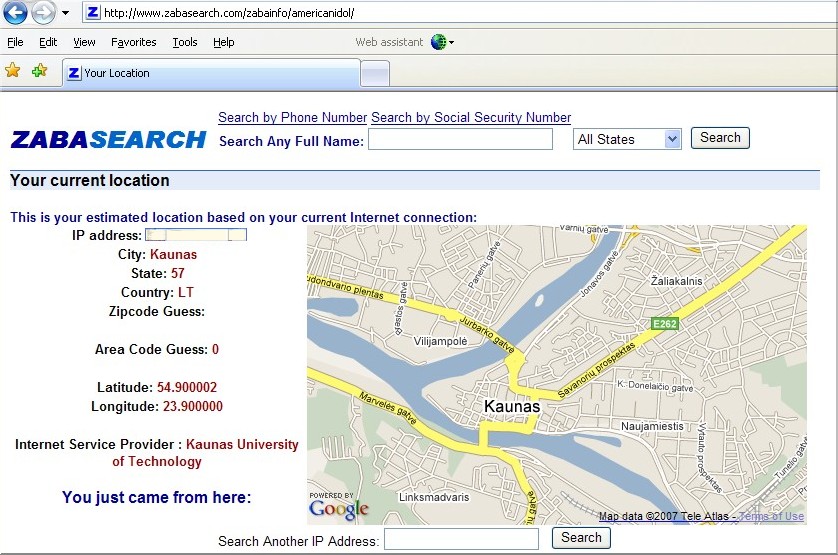Open a new blank tab
Image resolution: width=838 pixels, height=555 pixels.
click(x=375, y=74)
